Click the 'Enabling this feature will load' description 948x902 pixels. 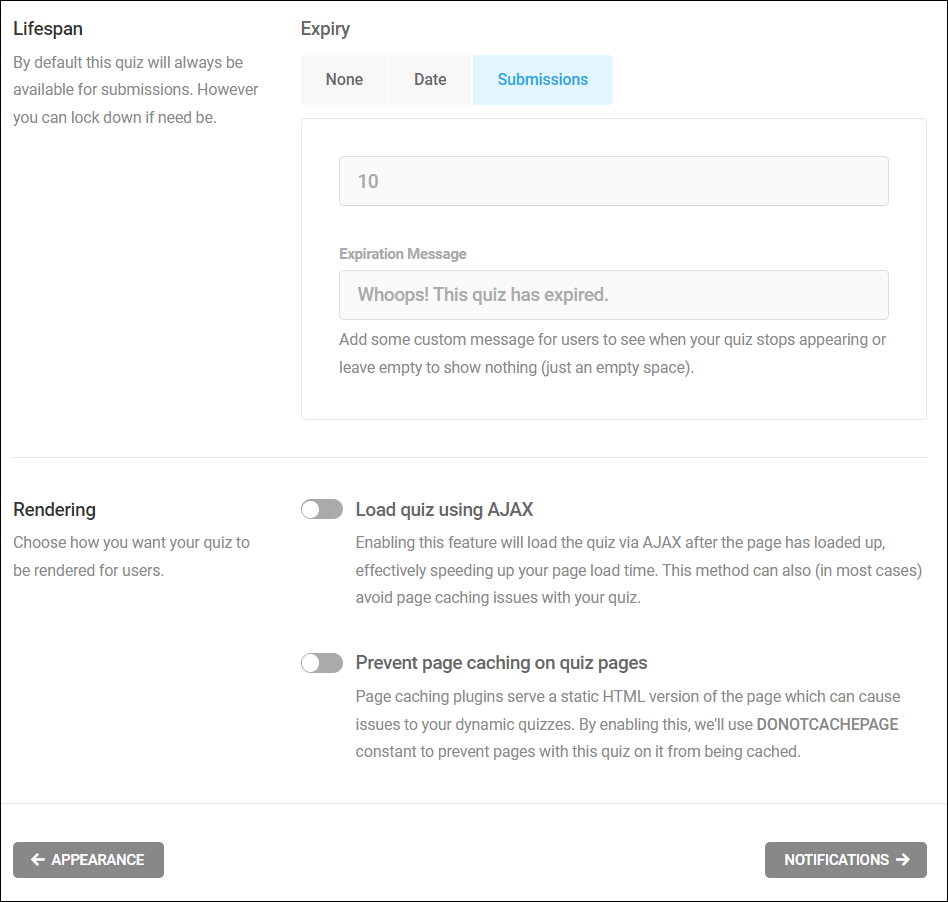[x=638, y=570]
